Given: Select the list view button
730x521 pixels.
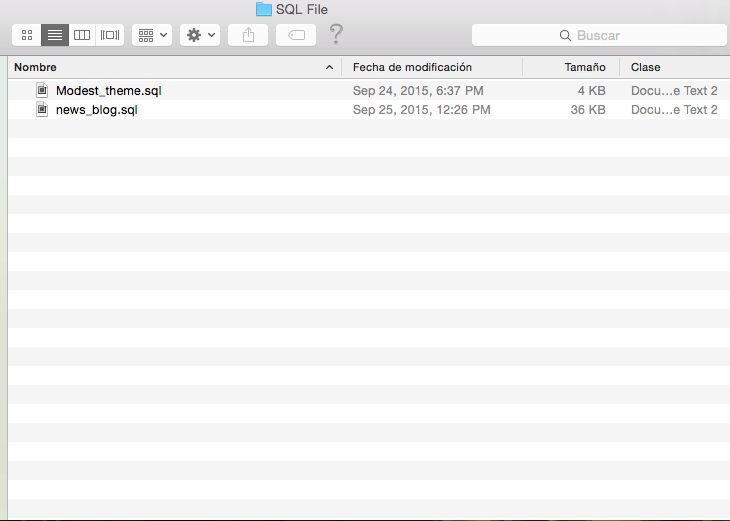Looking at the screenshot, I should point(55,35).
